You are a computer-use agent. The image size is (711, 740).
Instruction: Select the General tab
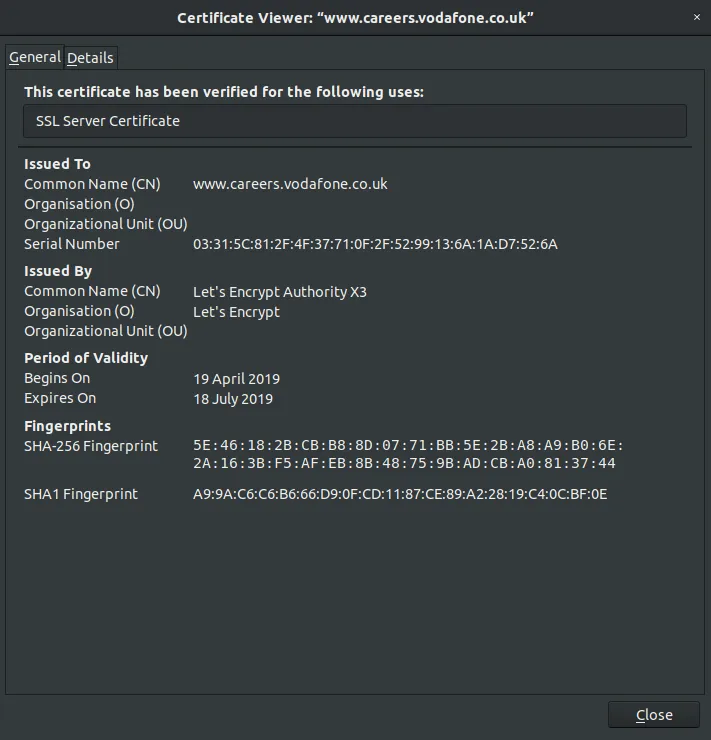pos(34,57)
